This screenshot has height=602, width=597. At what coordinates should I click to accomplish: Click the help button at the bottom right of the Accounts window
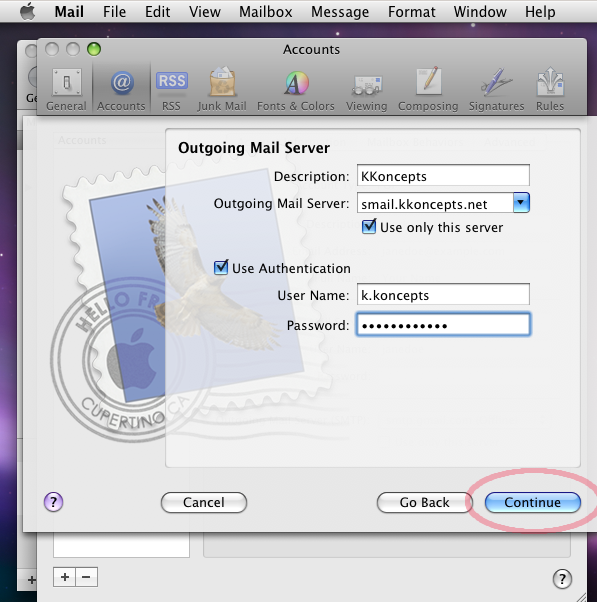562,579
